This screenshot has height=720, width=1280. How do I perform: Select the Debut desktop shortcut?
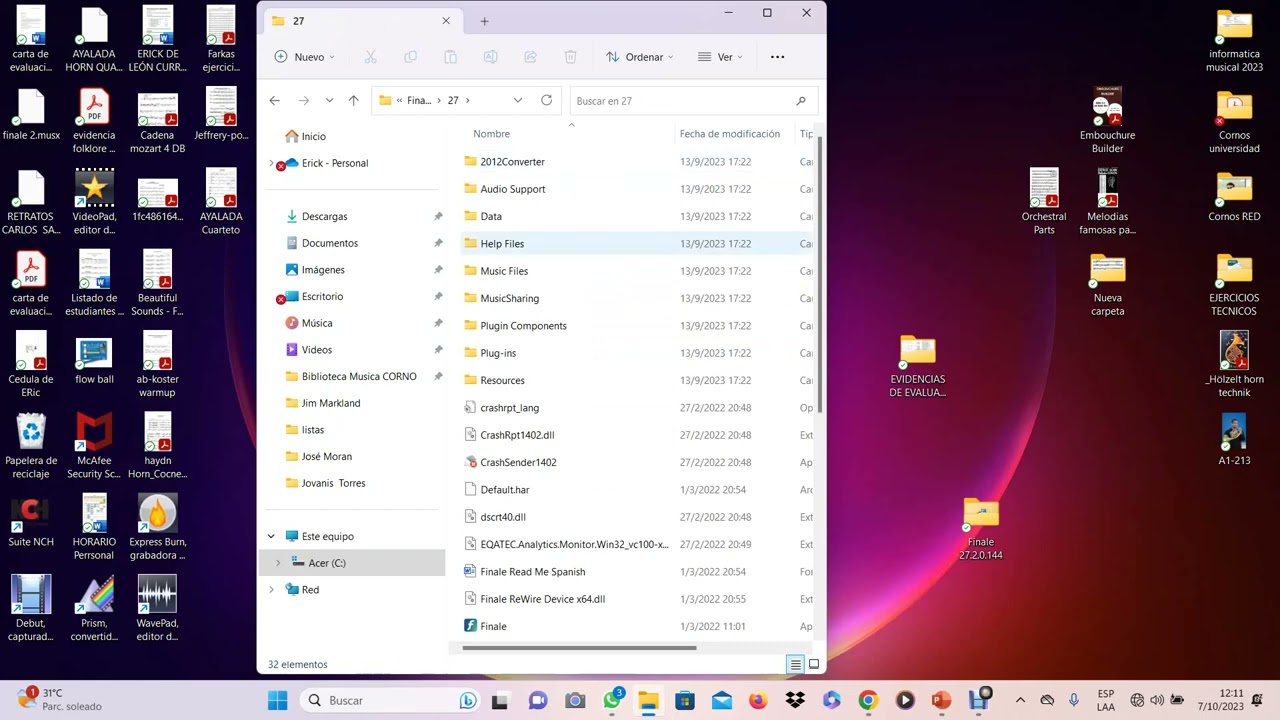pyautogui.click(x=31, y=609)
